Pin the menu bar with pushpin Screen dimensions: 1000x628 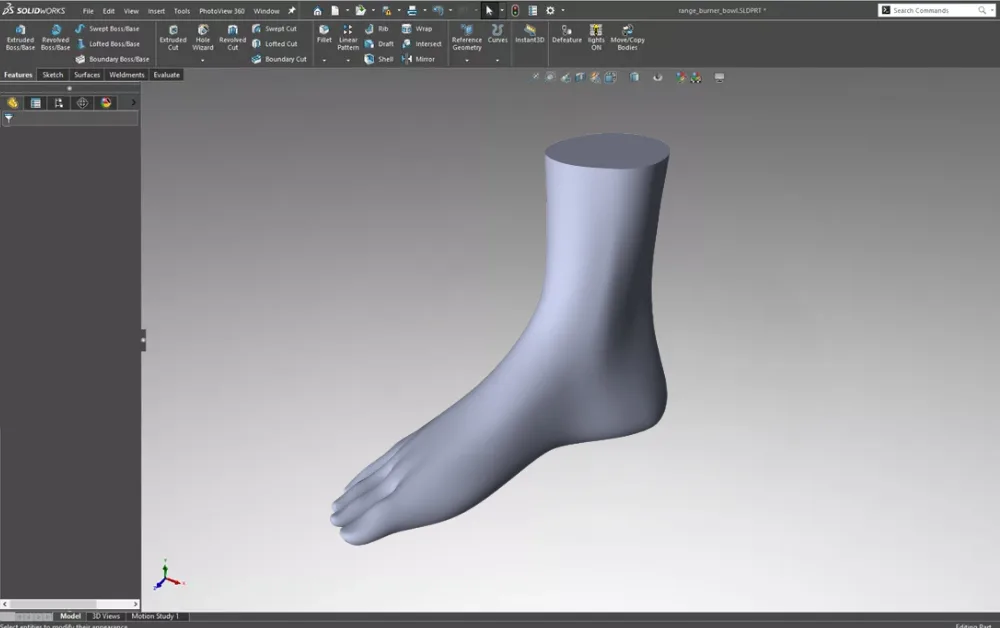pos(292,11)
